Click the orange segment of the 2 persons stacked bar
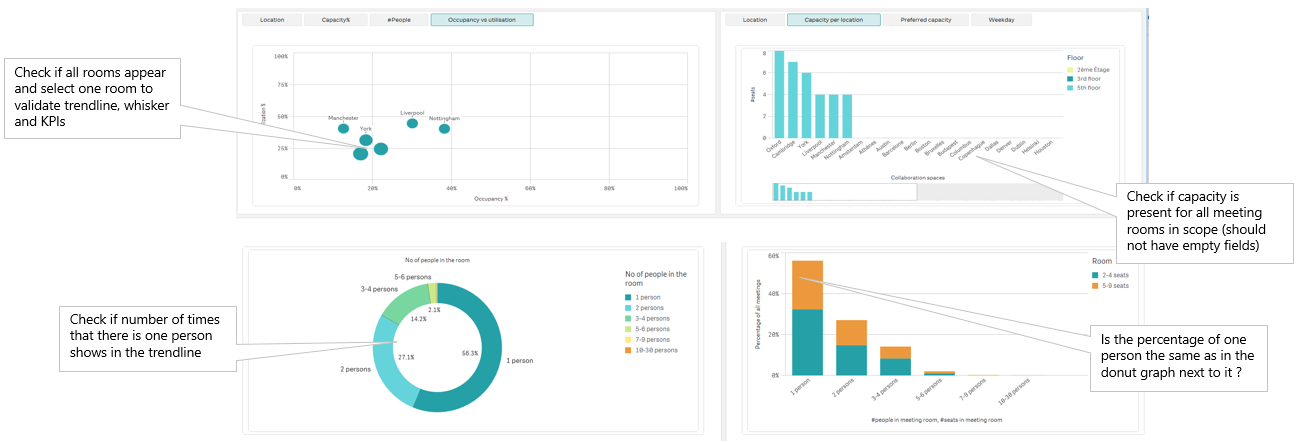Viewport: 1301px width, 442px height. [851, 332]
